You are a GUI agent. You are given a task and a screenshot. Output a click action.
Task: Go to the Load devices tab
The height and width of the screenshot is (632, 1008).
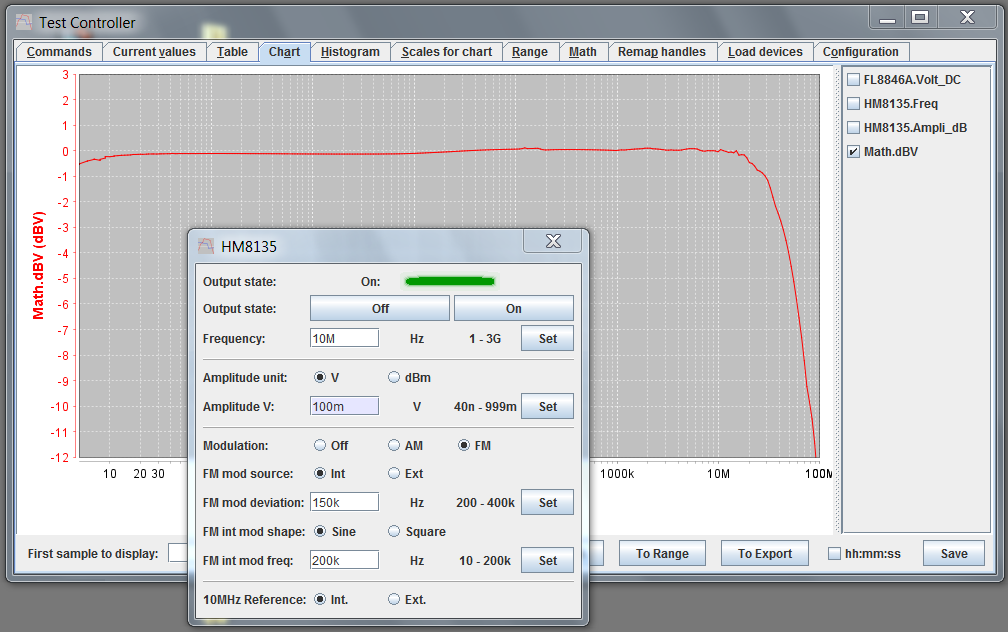(765, 52)
